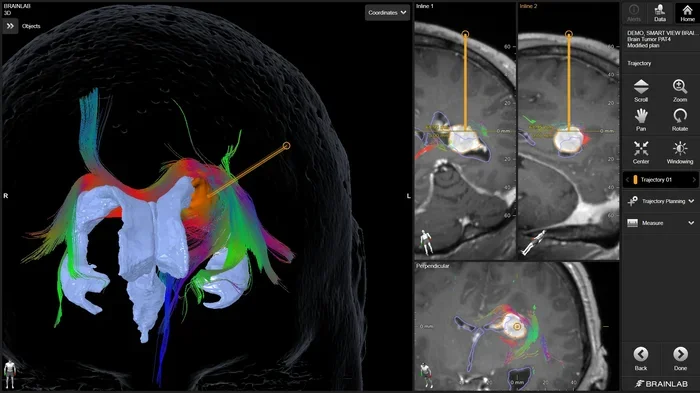Screen dimensions: 700x393
Task: Click the orientation figure in Inline 1 view
Action: [x=427, y=242]
